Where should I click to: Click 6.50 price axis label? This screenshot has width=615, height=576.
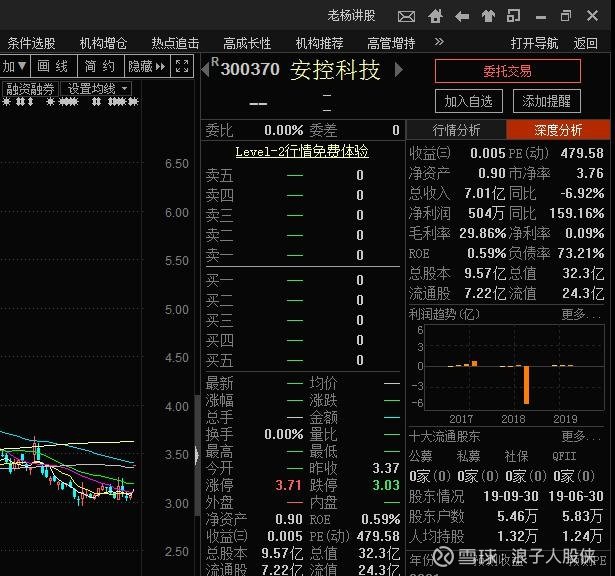177,164
